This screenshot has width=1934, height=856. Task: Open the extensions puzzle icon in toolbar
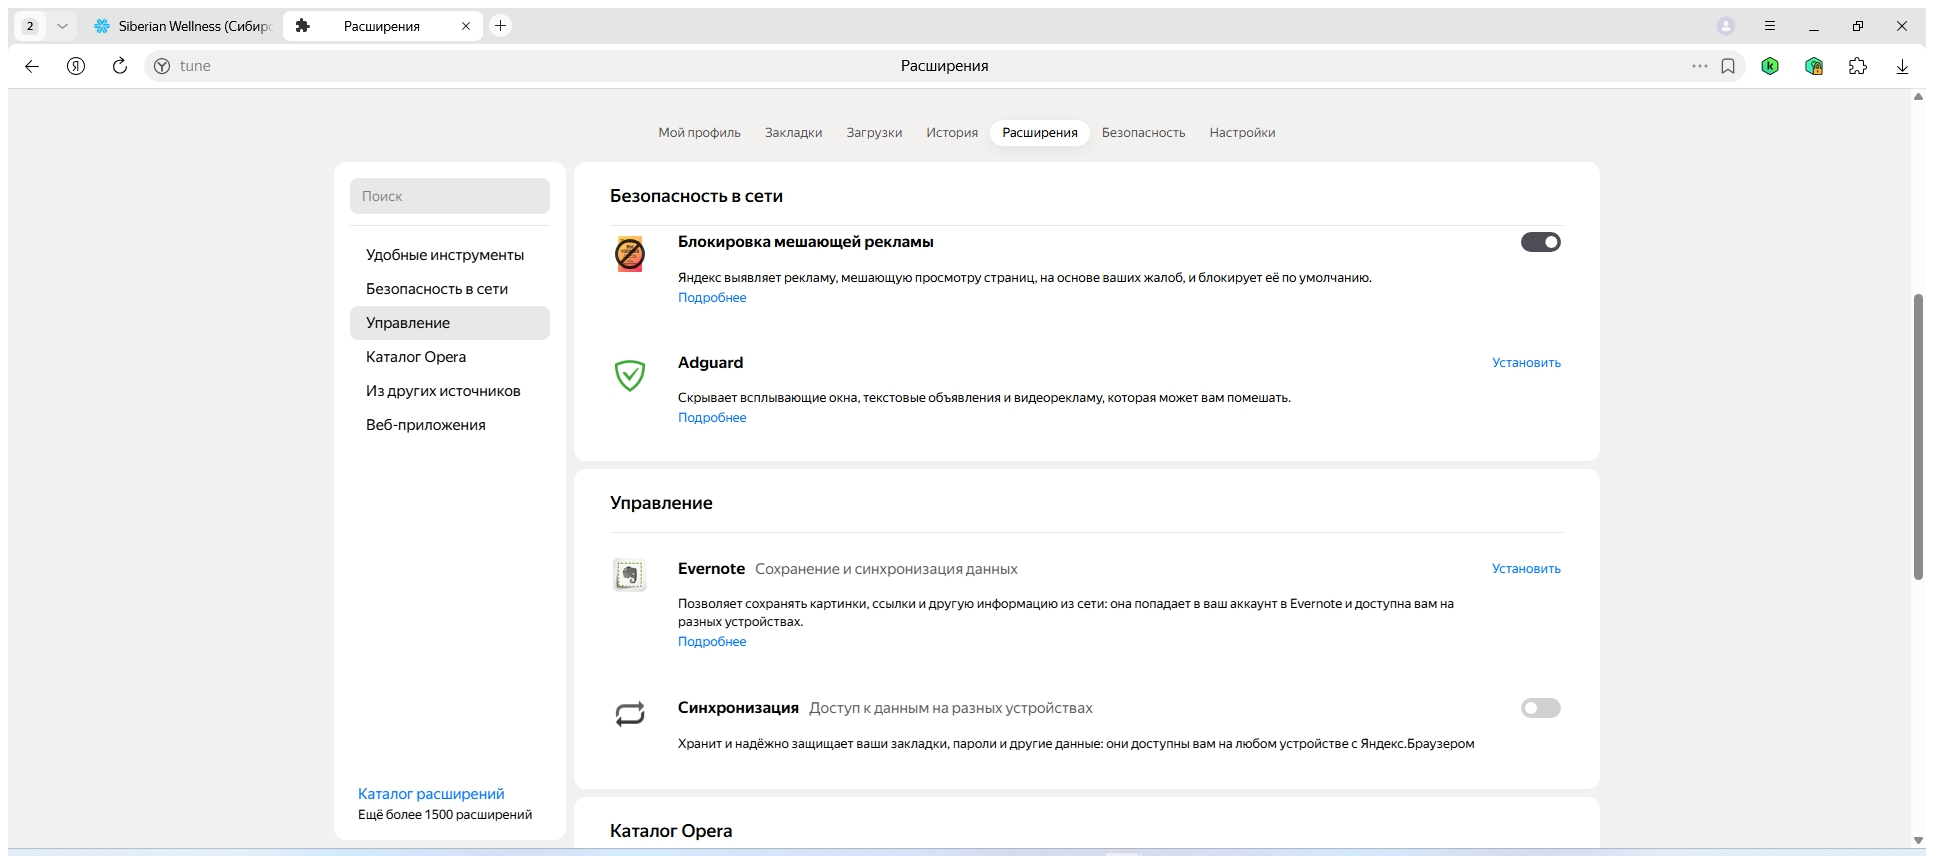tap(1858, 66)
